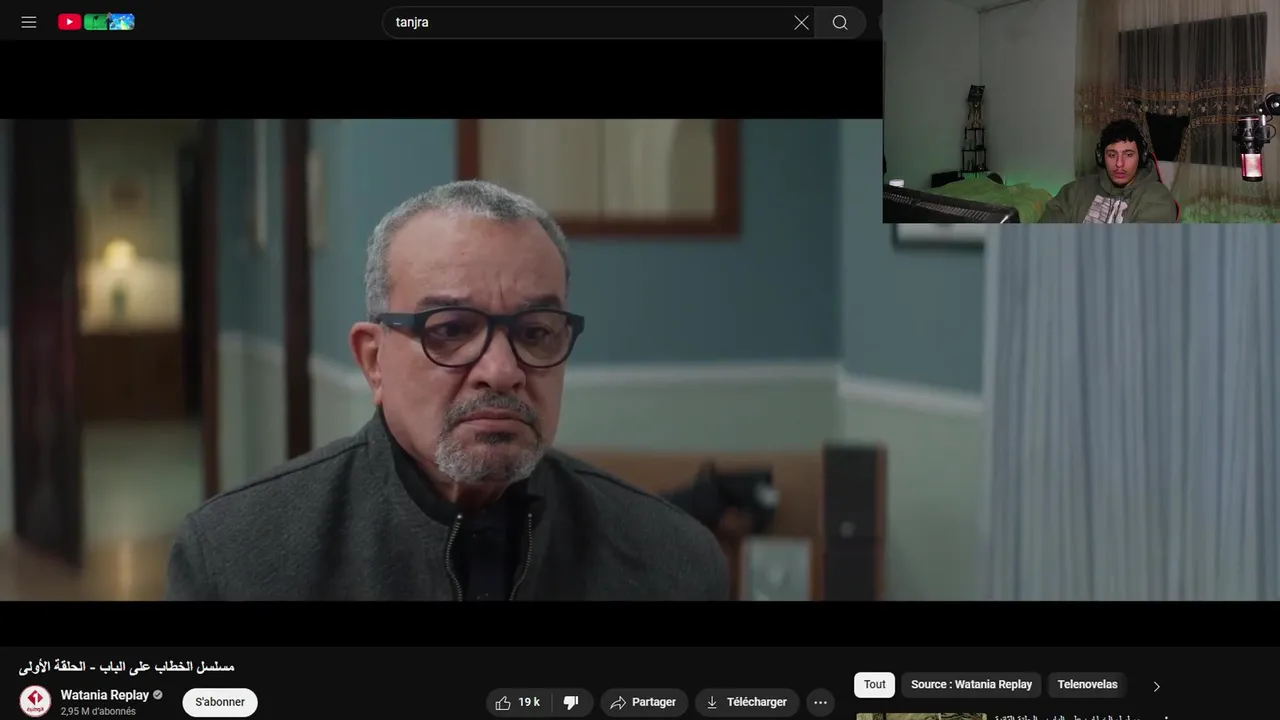The width and height of the screenshot is (1280, 720).
Task: Share the video via Partager
Action: tap(643, 702)
